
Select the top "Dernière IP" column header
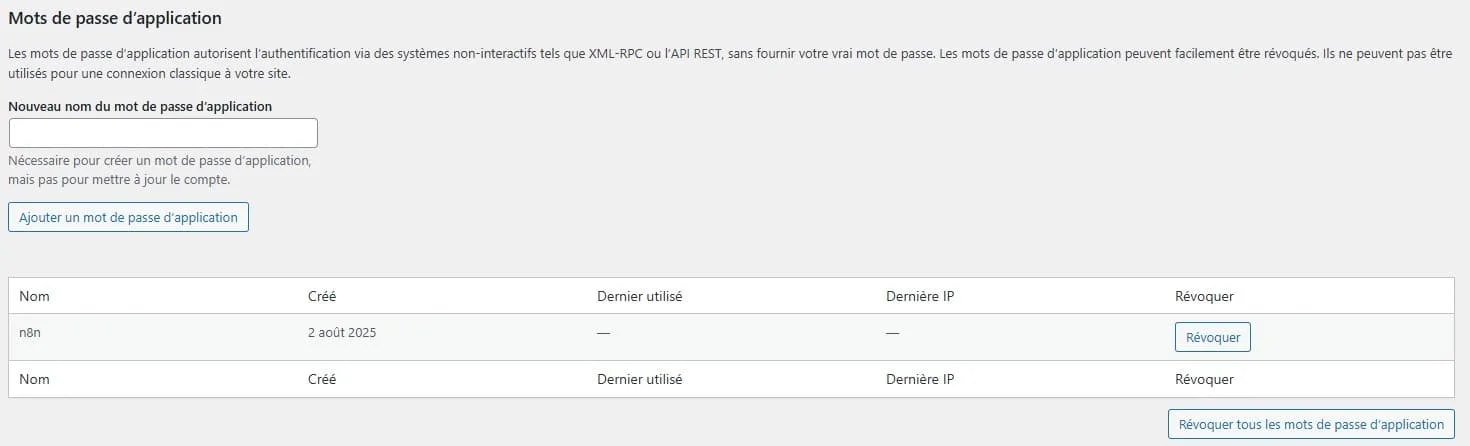point(920,297)
